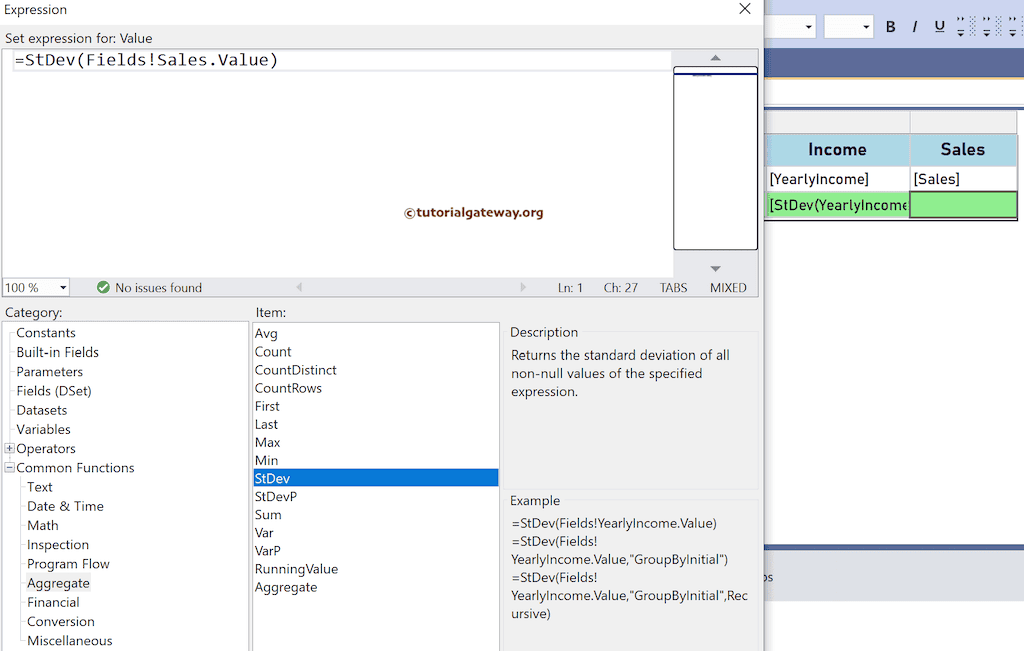Collapse the Common Functions category node
The image size is (1024, 651).
click(7, 467)
